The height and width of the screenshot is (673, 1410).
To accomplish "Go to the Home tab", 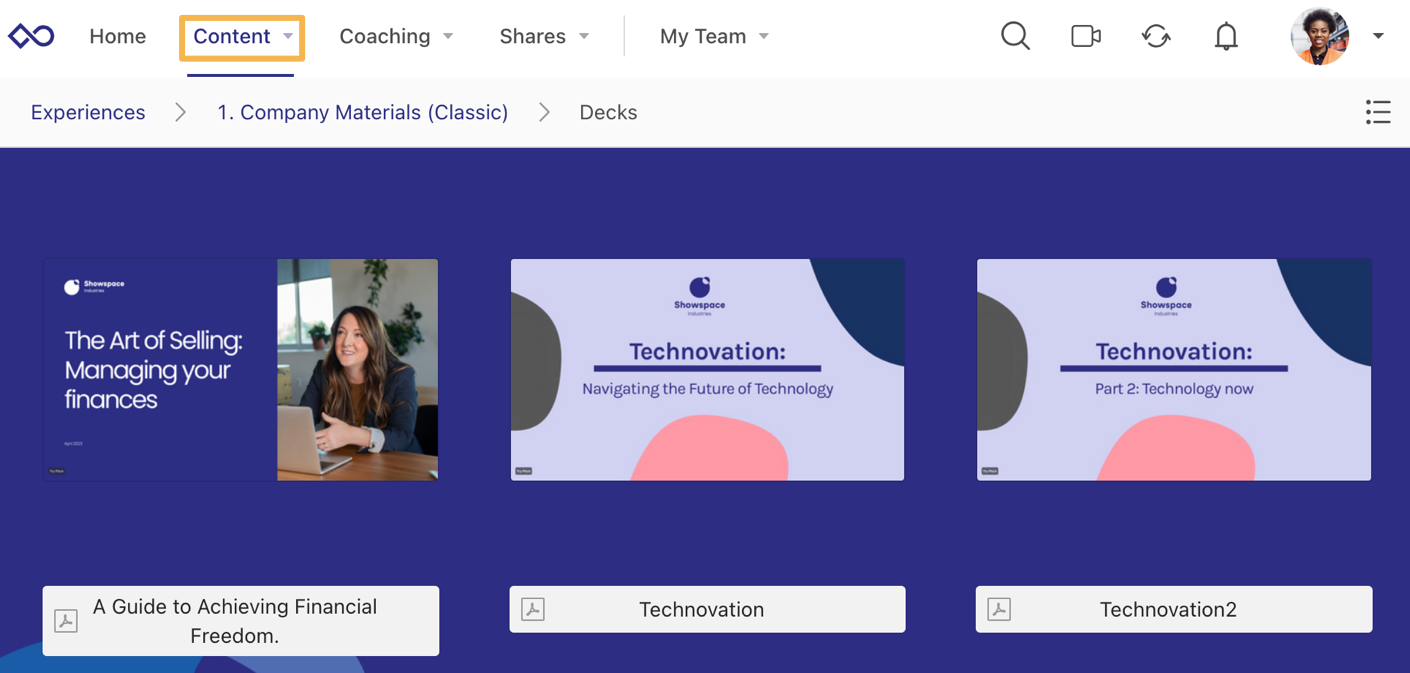I will 117,36.
